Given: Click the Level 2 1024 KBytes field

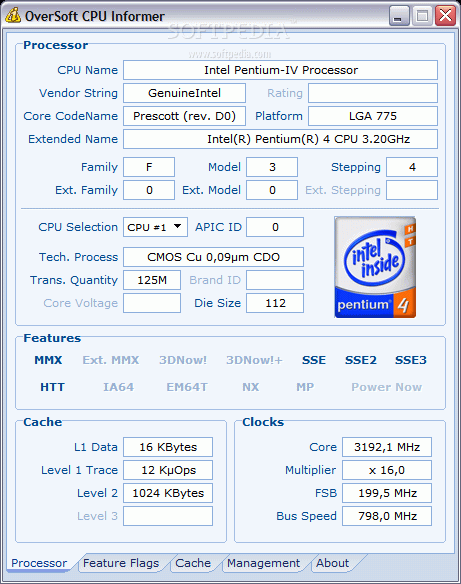Looking at the screenshot, I should 168,493.
